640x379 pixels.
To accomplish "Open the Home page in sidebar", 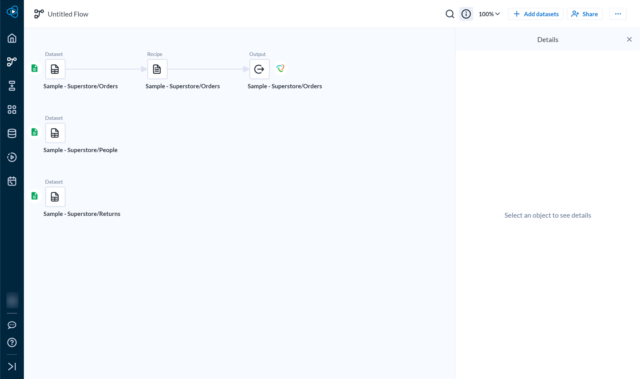I will (12, 38).
